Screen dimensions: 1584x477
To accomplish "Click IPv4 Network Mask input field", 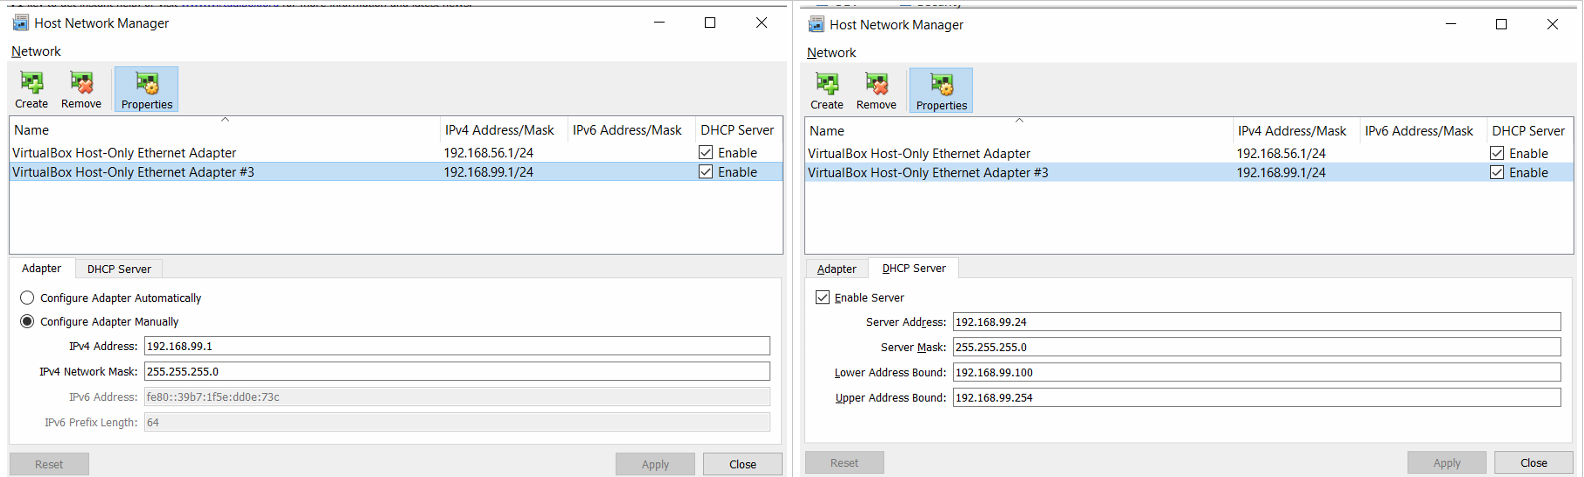I will (457, 371).
